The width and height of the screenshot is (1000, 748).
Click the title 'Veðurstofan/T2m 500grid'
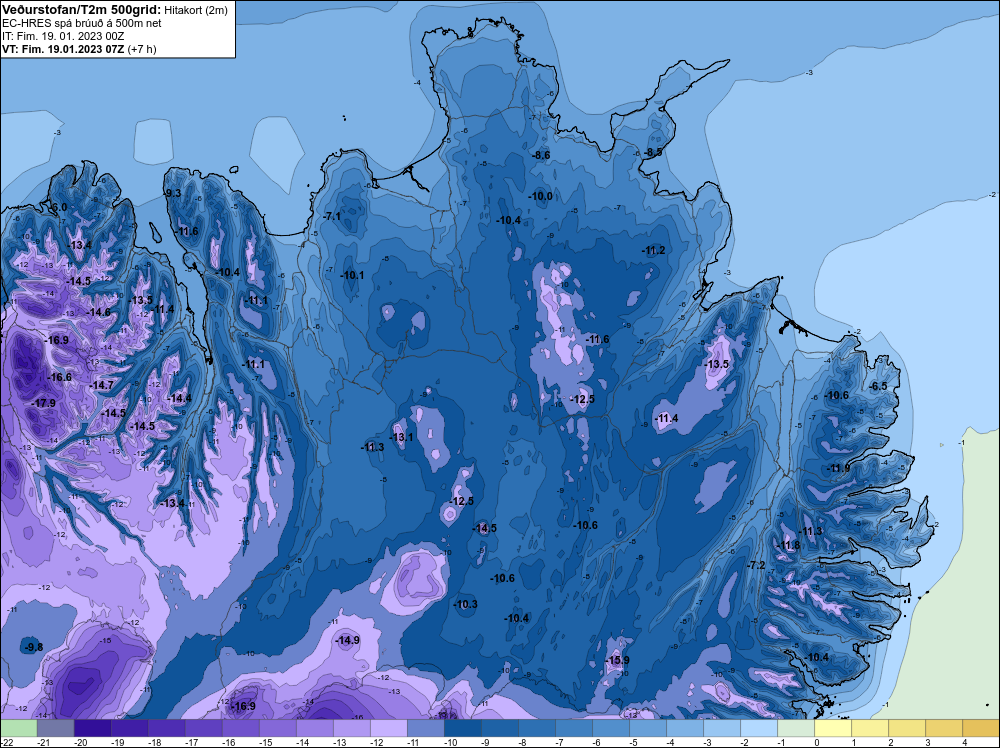click(81, 10)
